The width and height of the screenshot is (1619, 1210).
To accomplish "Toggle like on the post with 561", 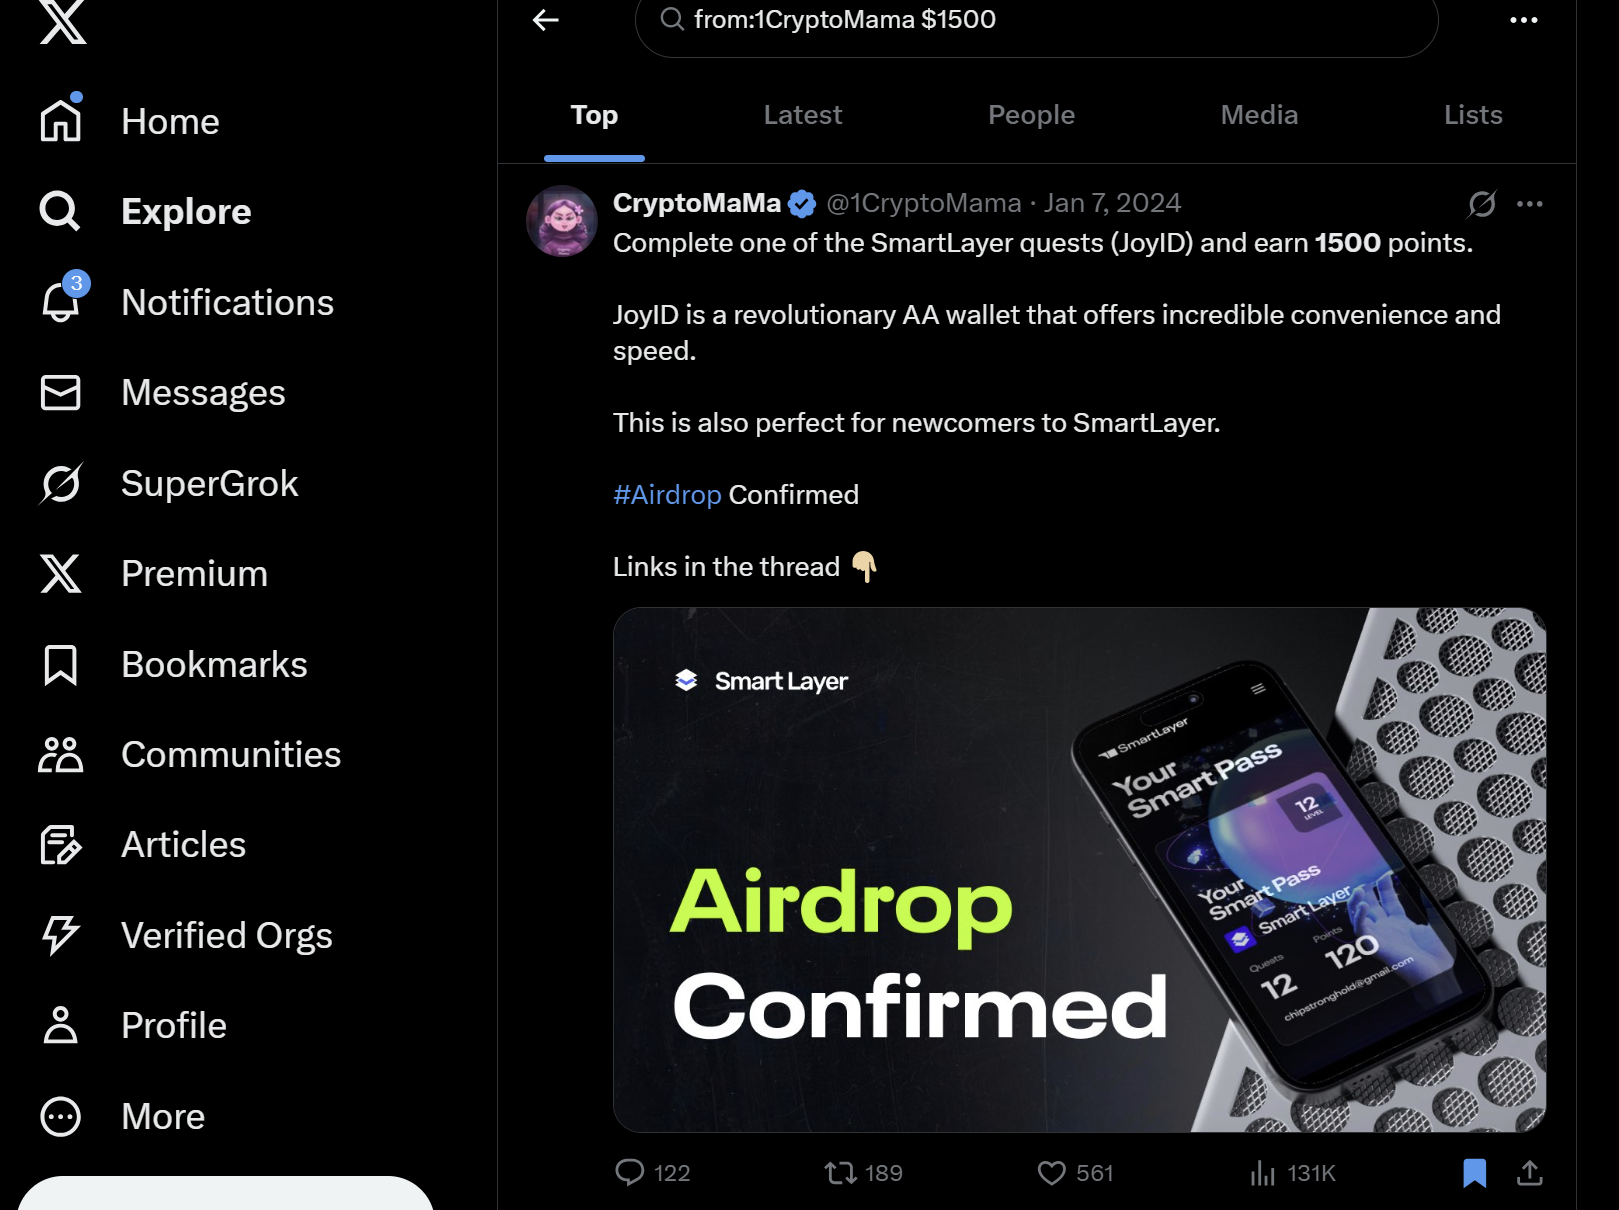I will pos(1075,1172).
